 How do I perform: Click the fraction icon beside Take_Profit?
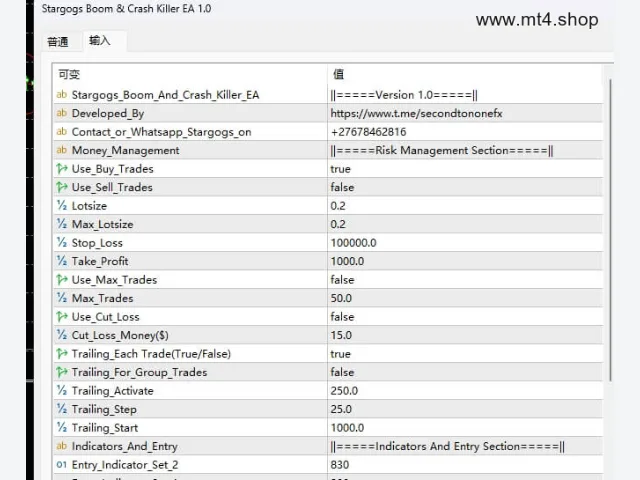pyautogui.click(x=62, y=261)
